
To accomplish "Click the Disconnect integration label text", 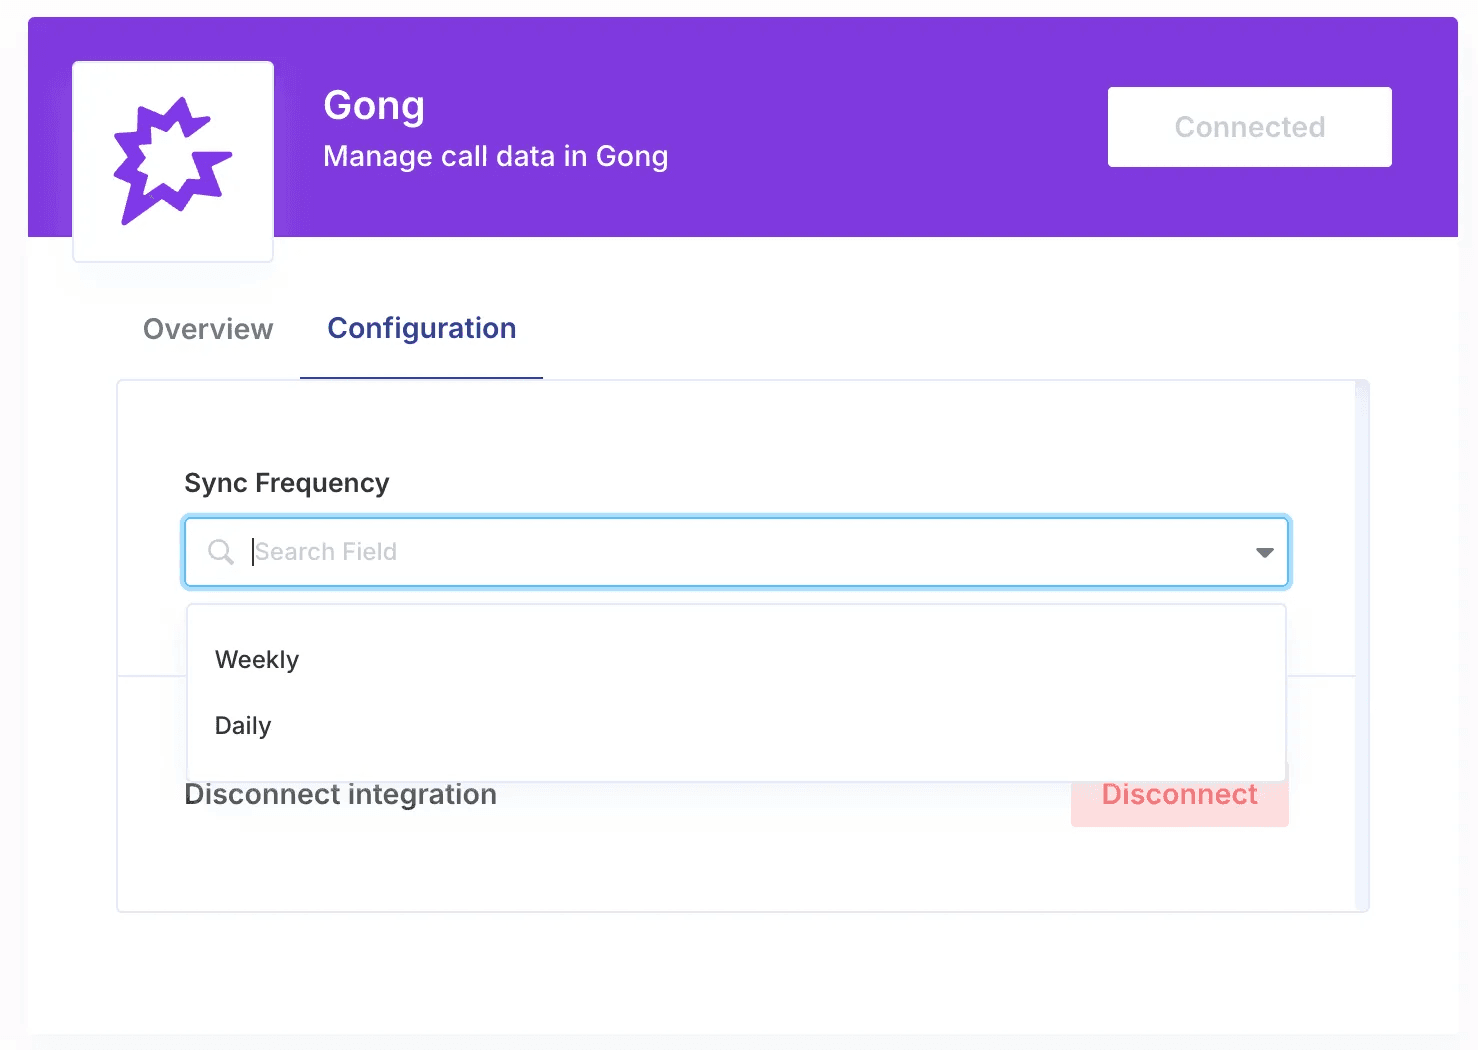I will coord(340,796).
